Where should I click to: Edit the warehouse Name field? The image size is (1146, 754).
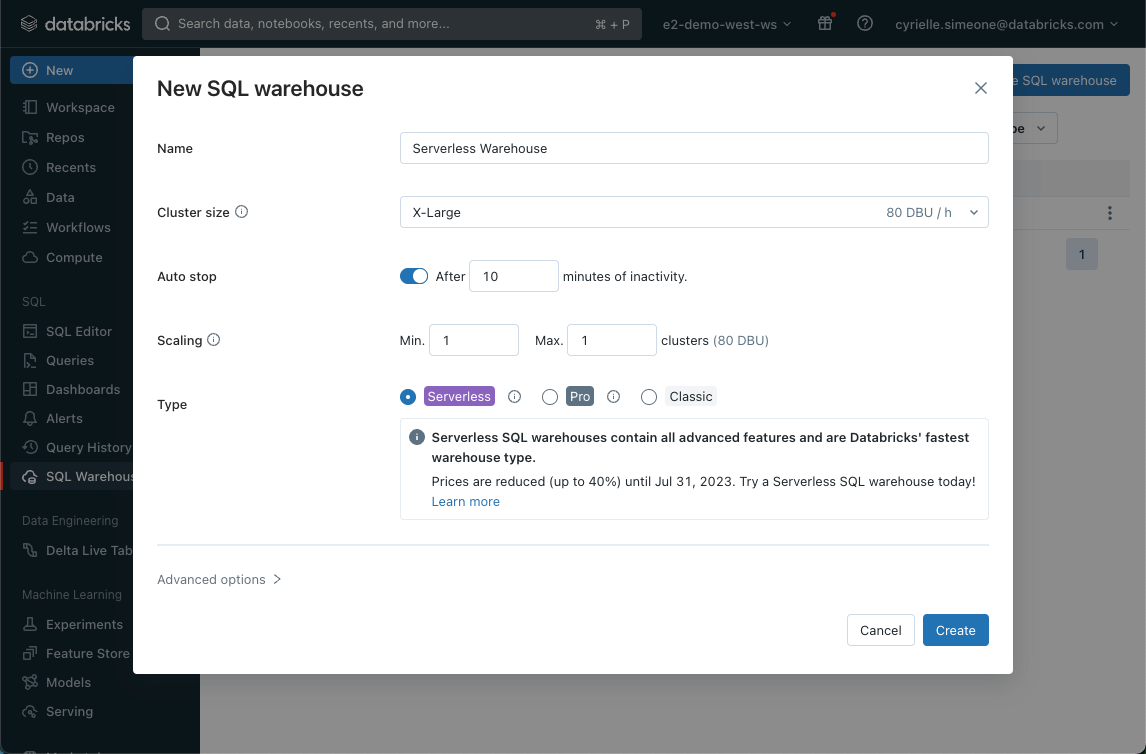pos(694,148)
